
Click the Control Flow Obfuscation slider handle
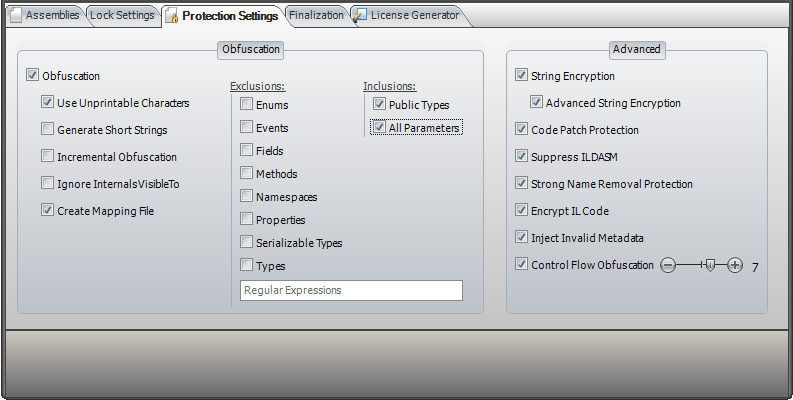[x=709, y=265]
